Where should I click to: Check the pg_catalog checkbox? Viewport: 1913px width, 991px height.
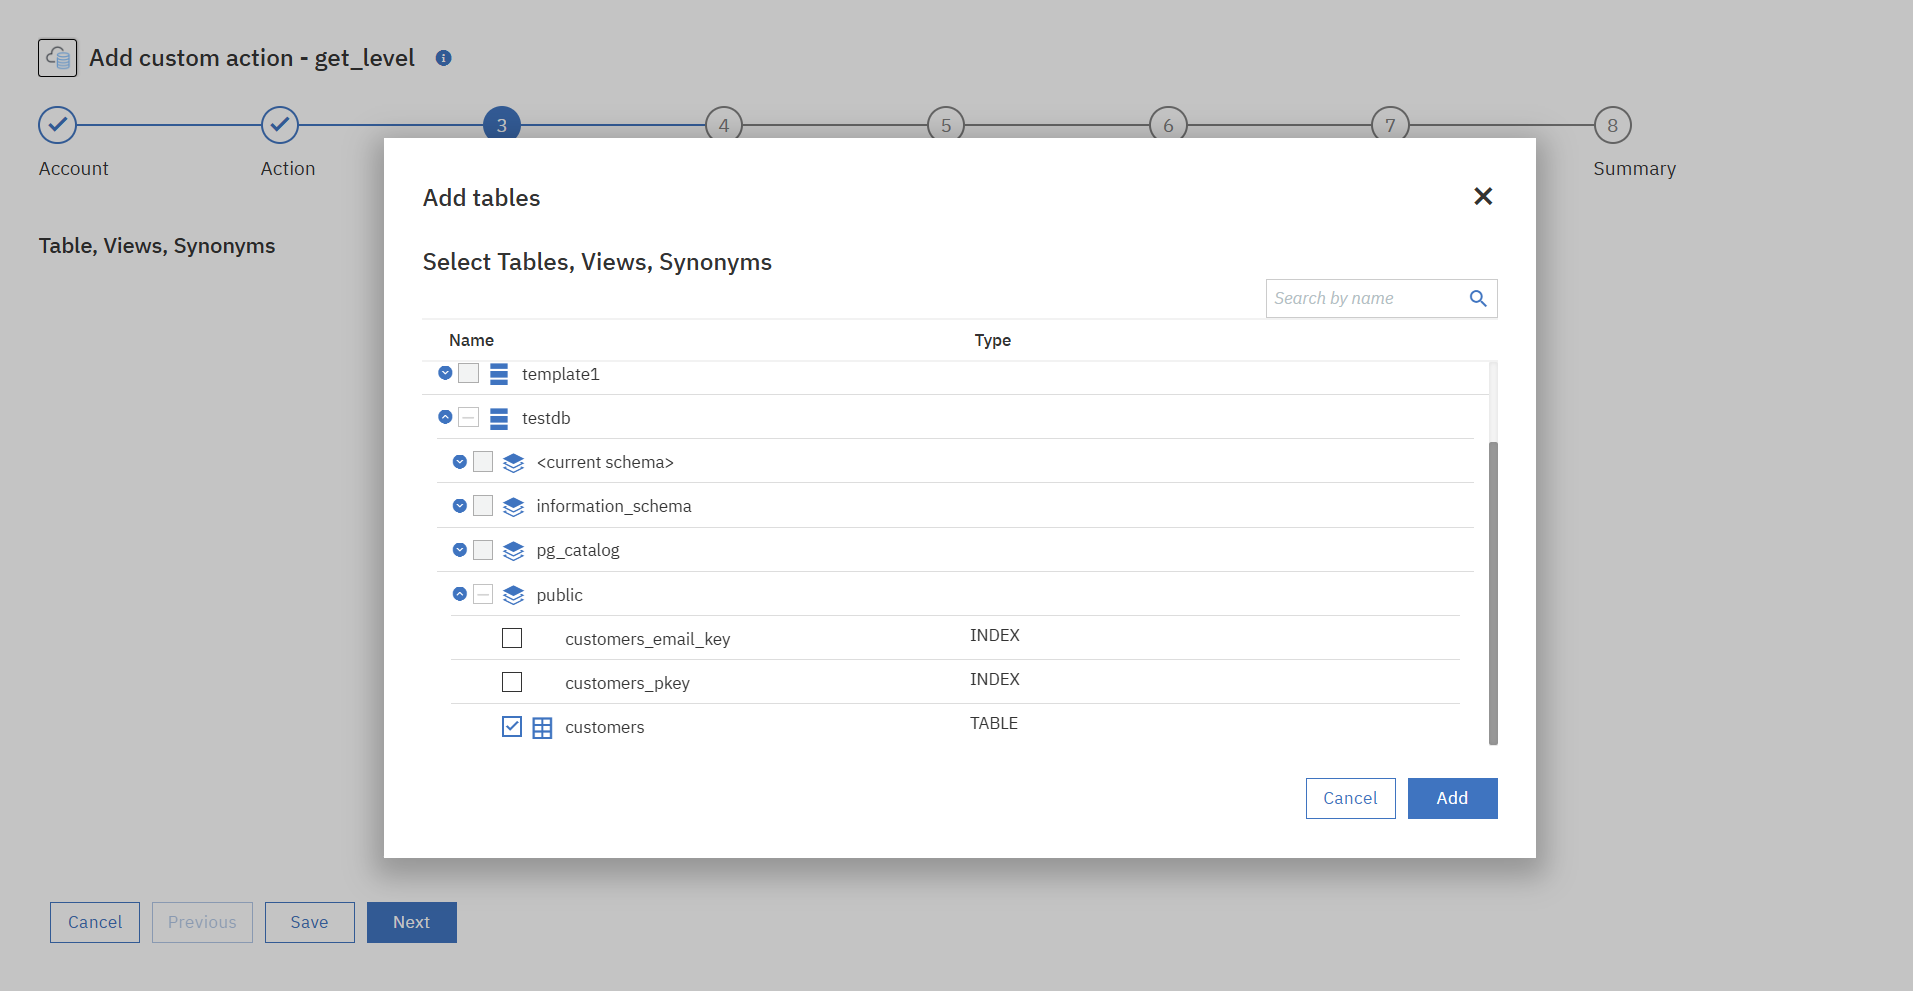[483, 549]
